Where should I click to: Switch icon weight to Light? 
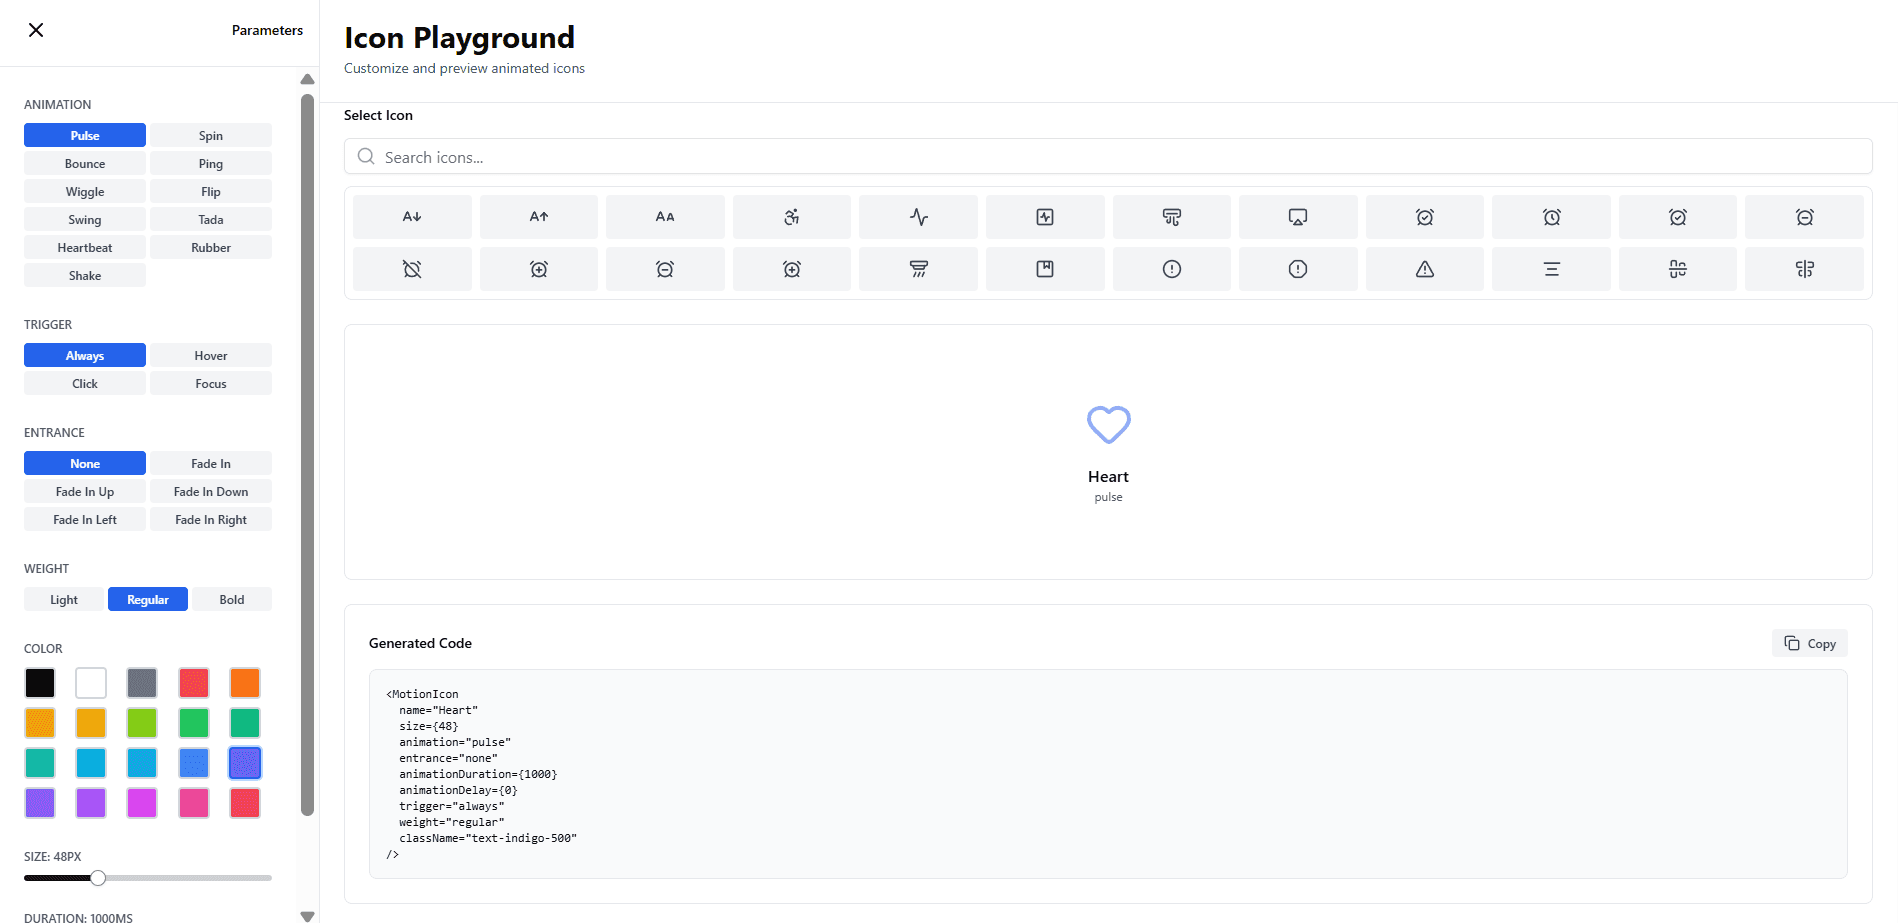pos(64,599)
